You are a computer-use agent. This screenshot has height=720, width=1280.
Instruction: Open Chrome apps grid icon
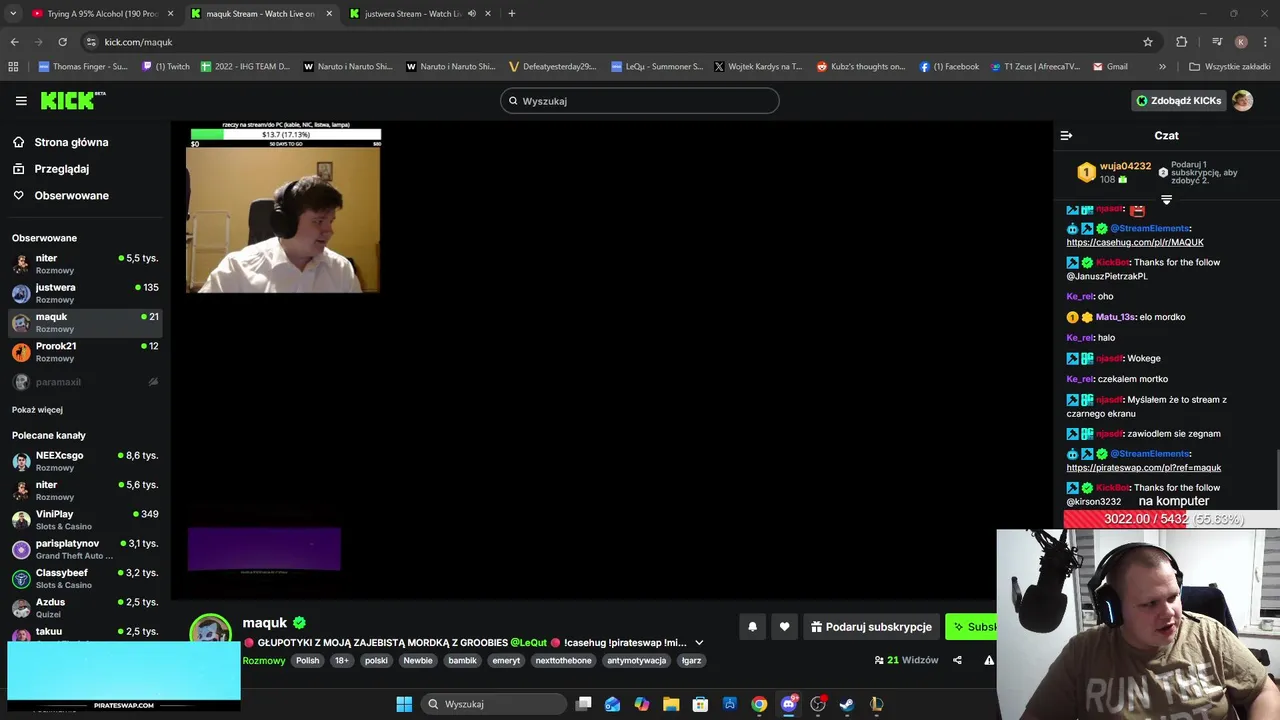(13, 67)
